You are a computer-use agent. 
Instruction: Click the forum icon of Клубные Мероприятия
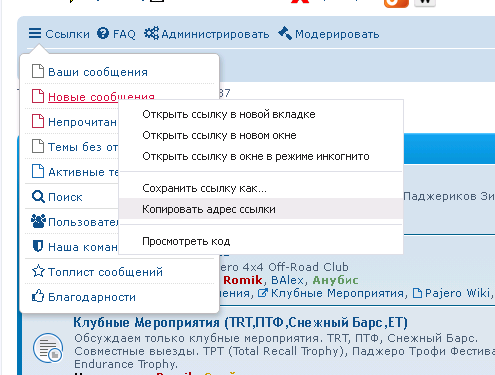(48, 348)
